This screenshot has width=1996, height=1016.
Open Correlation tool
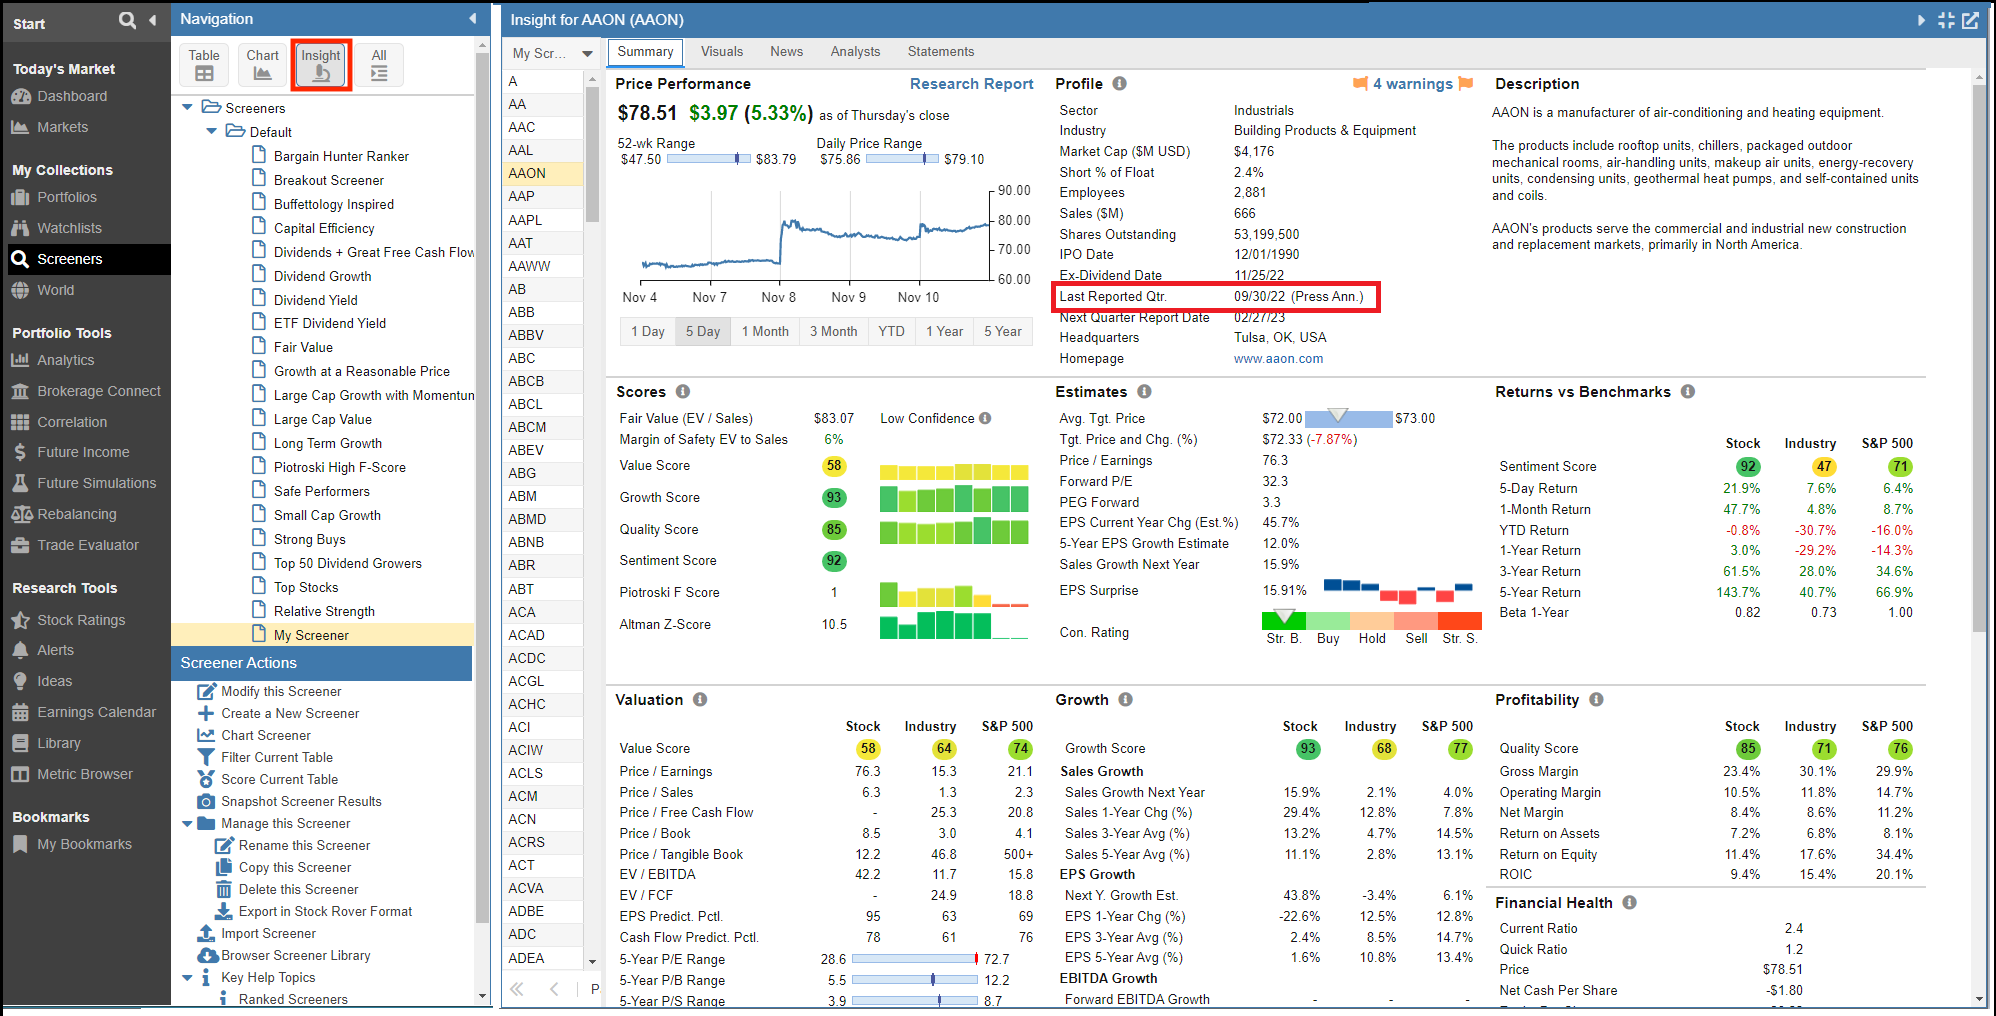pos(71,422)
